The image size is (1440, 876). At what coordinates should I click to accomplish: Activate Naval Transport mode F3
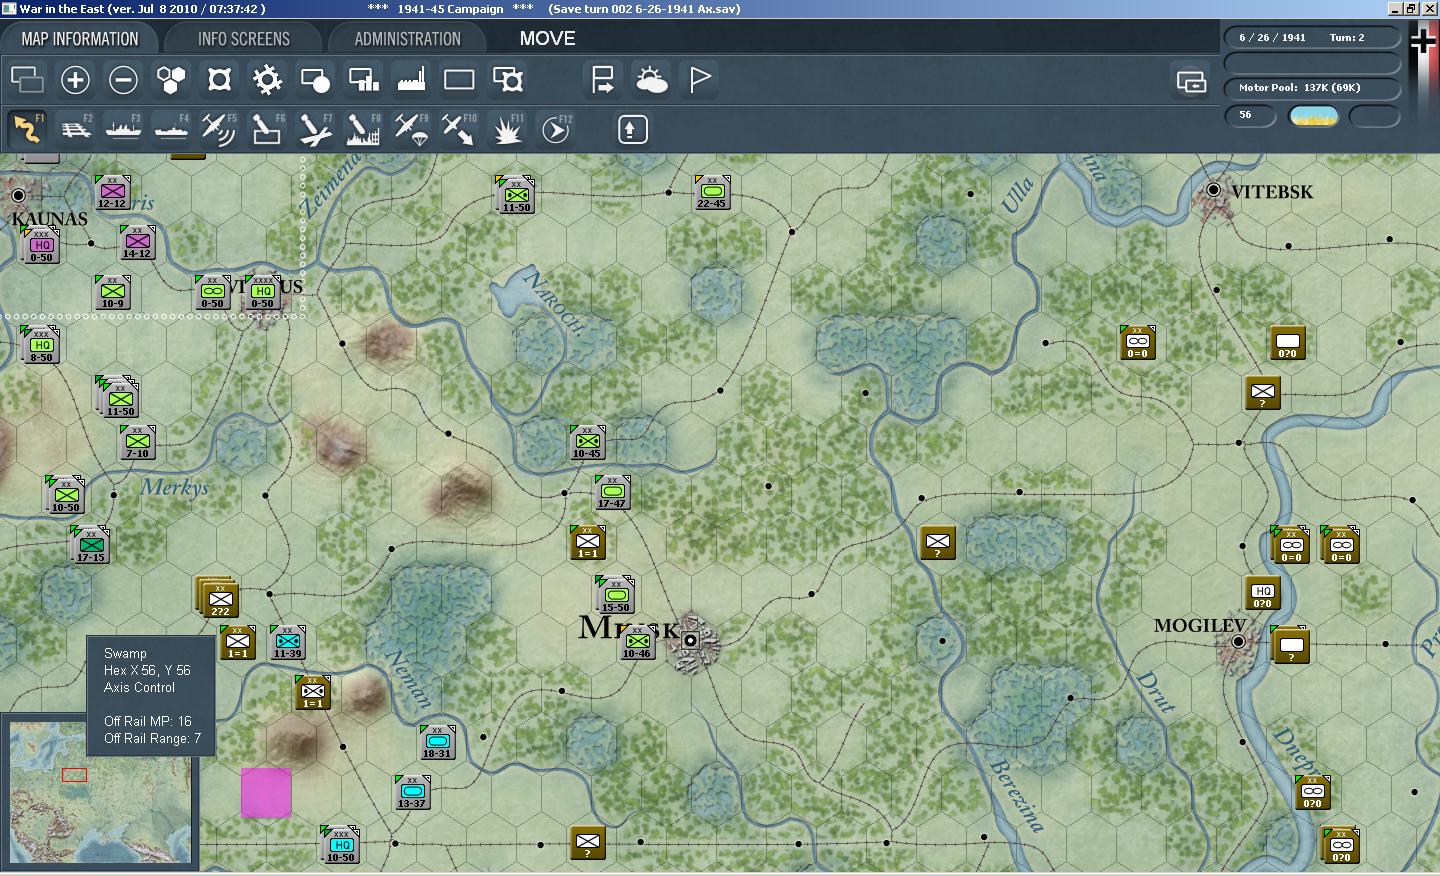[123, 129]
